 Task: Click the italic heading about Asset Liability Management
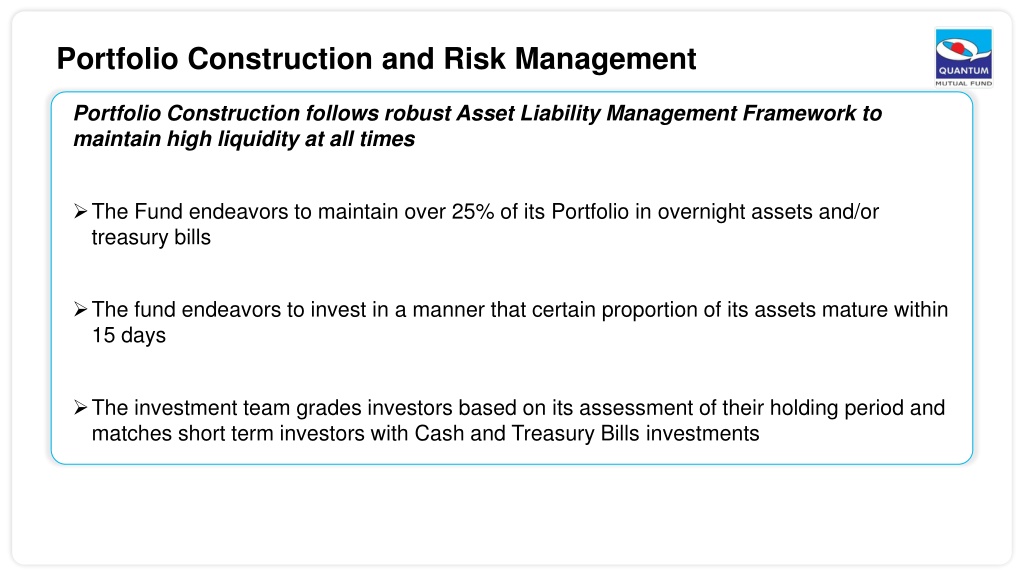pos(477,126)
